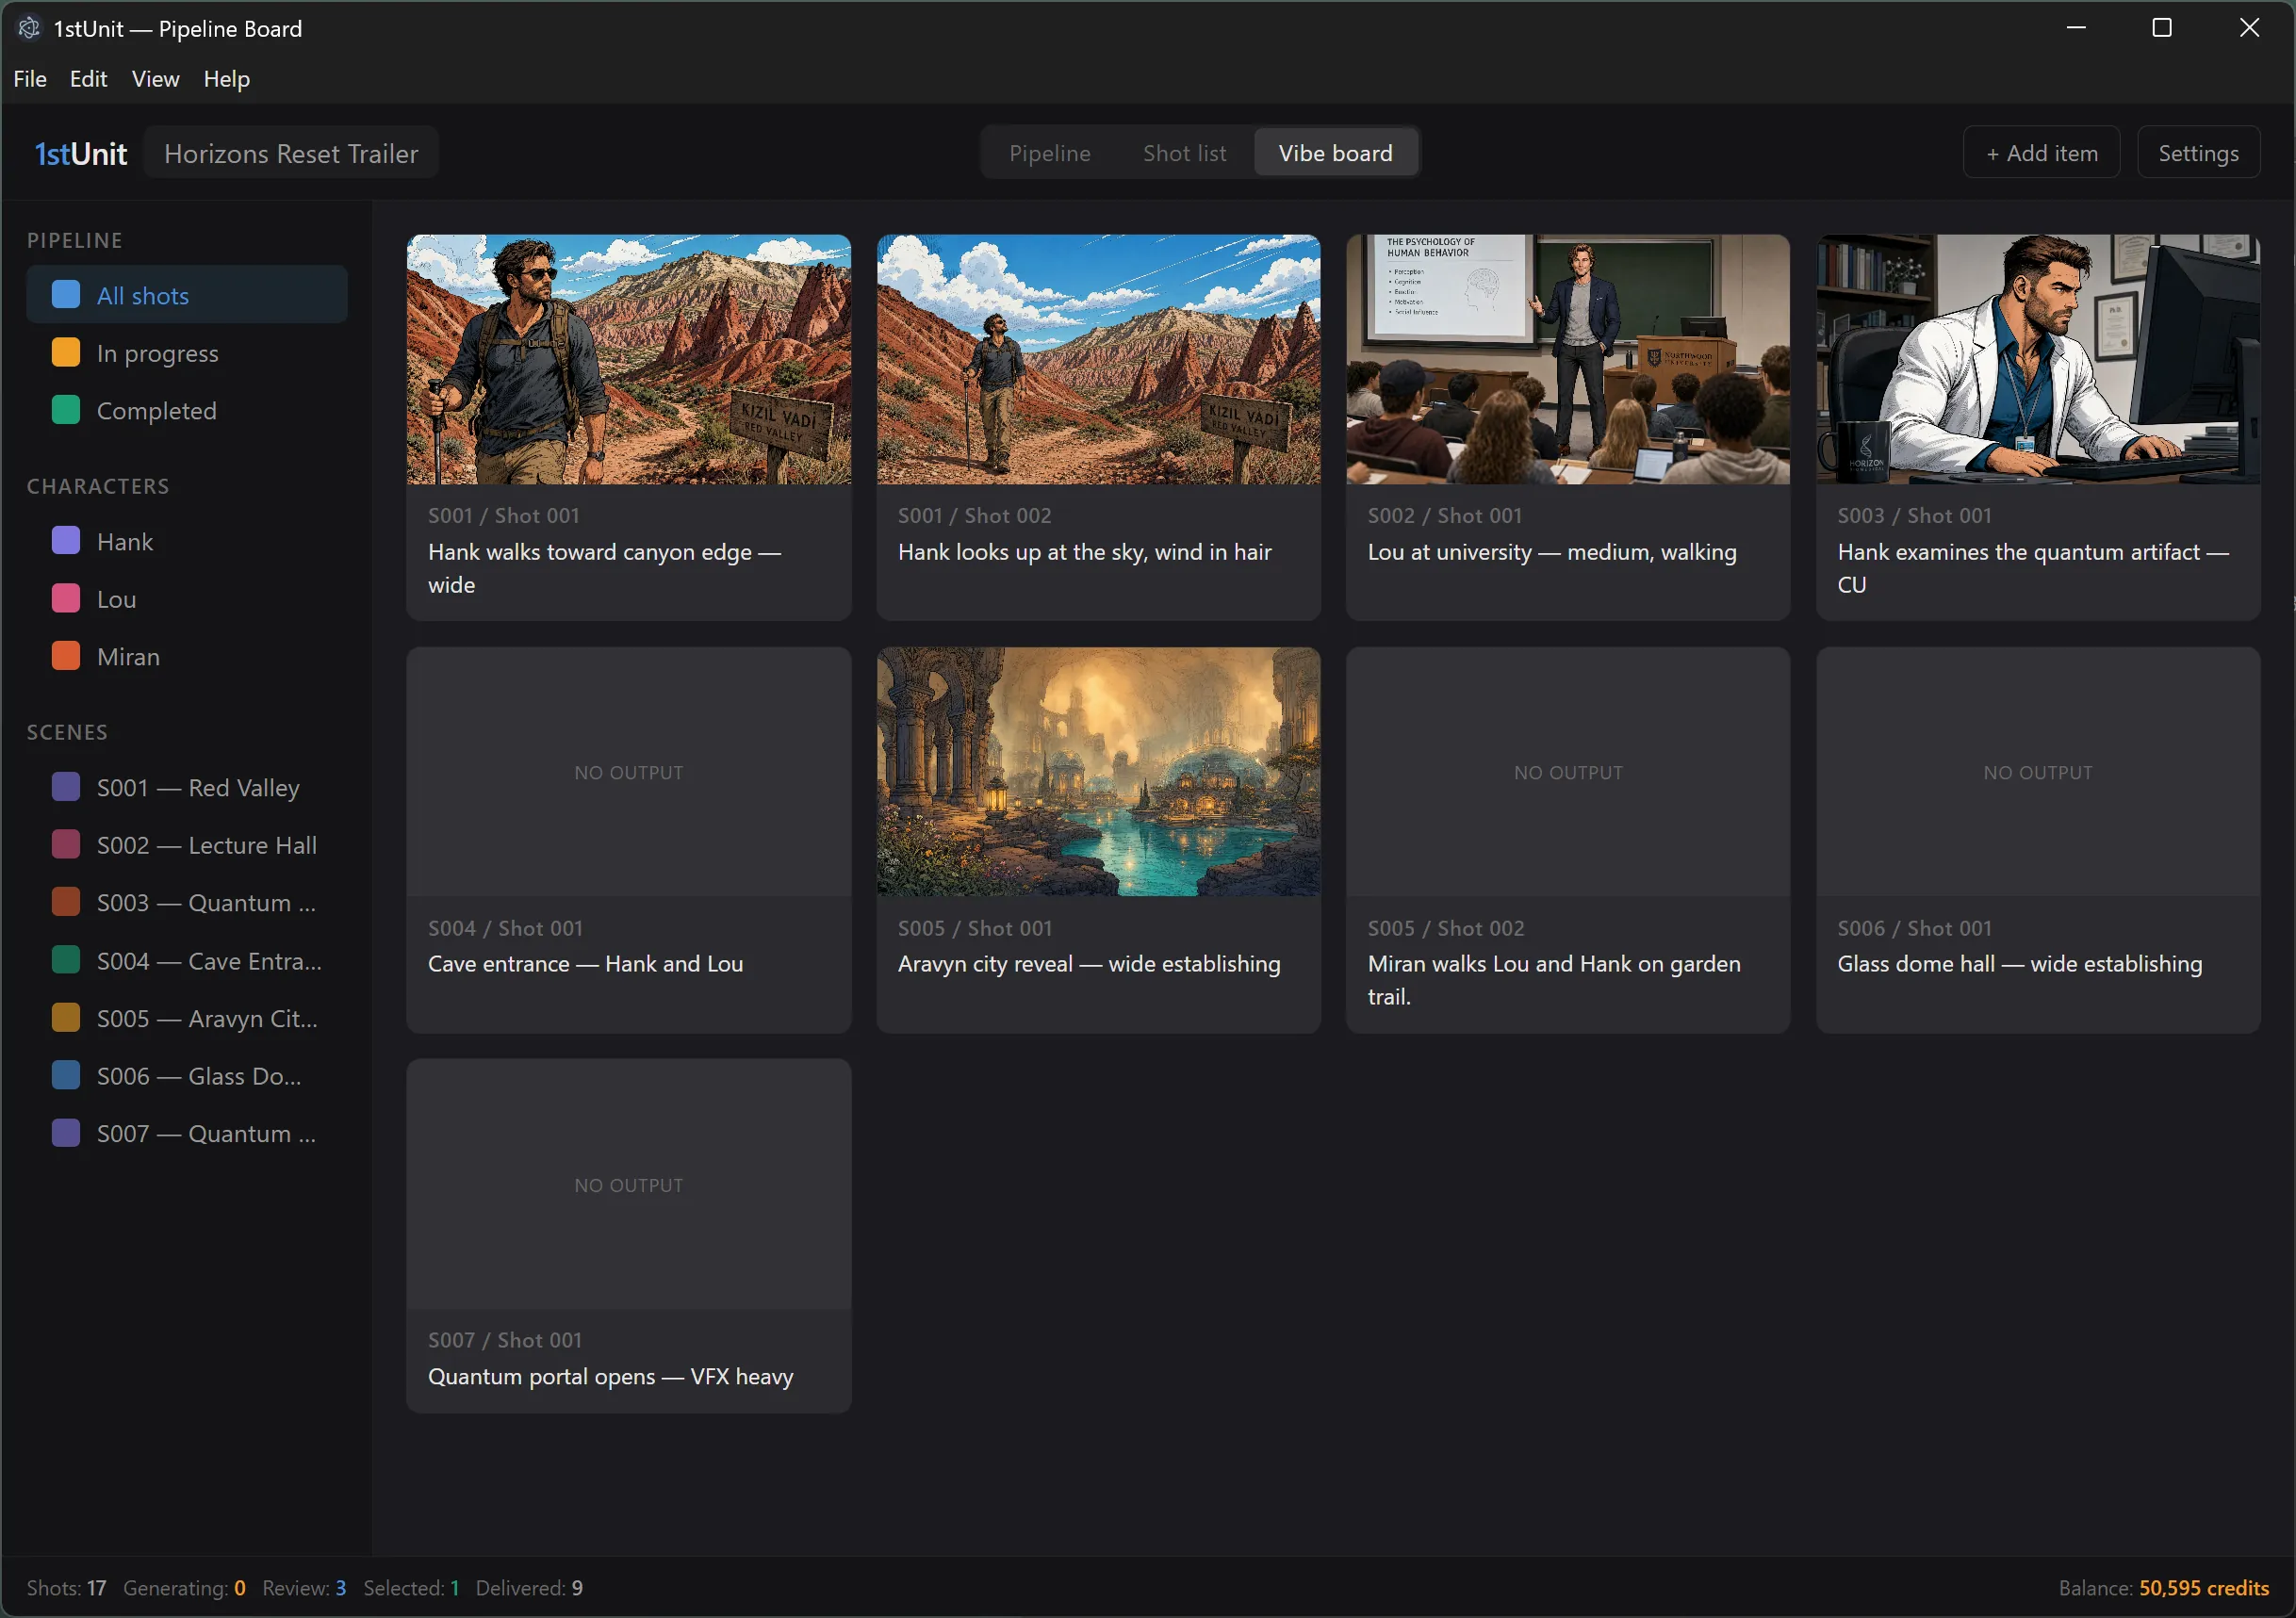
Task: Click 'Lou at university — medium, walking' title
Action: pyautogui.click(x=1551, y=552)
